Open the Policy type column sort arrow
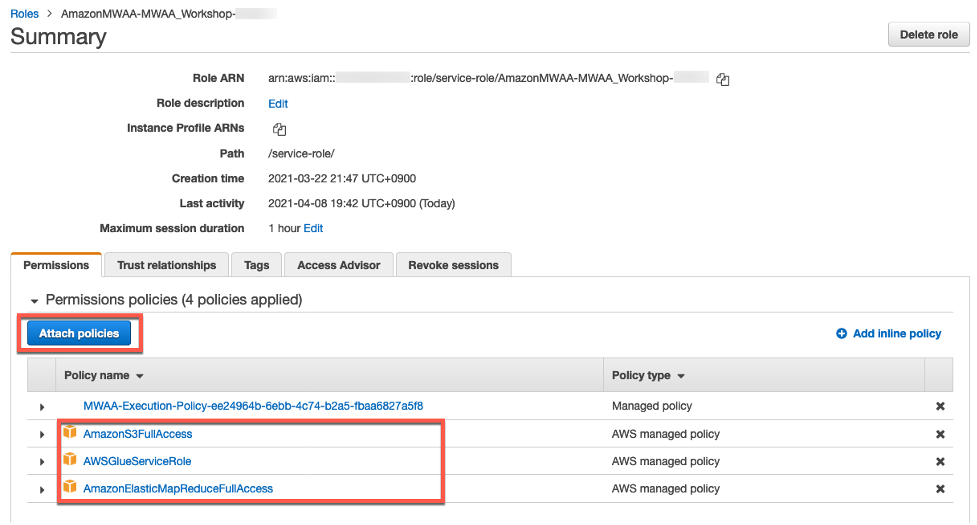This screenshot has width=977, height=525. 681,376
